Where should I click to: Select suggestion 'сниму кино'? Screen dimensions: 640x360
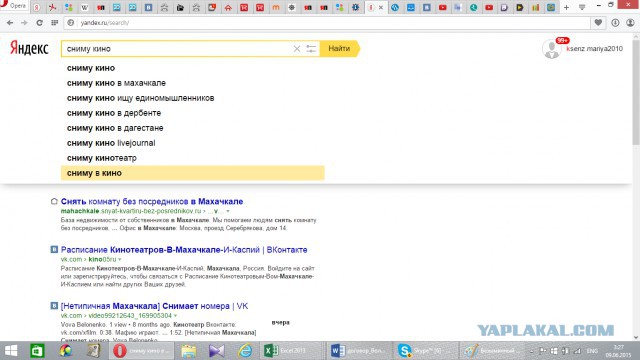(x=193, y=68)
